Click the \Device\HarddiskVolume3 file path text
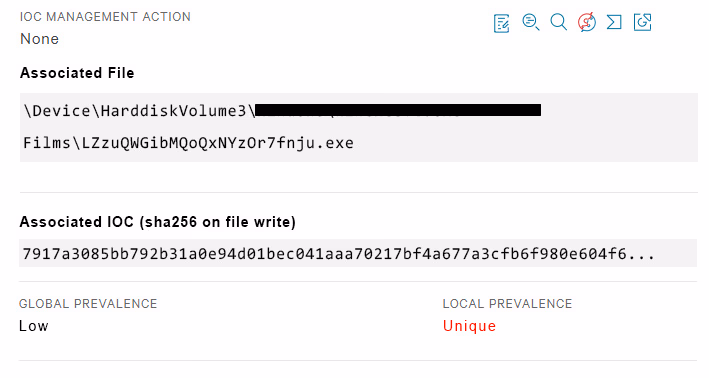This screenshot has height=378, width=709. coord(140,111)
